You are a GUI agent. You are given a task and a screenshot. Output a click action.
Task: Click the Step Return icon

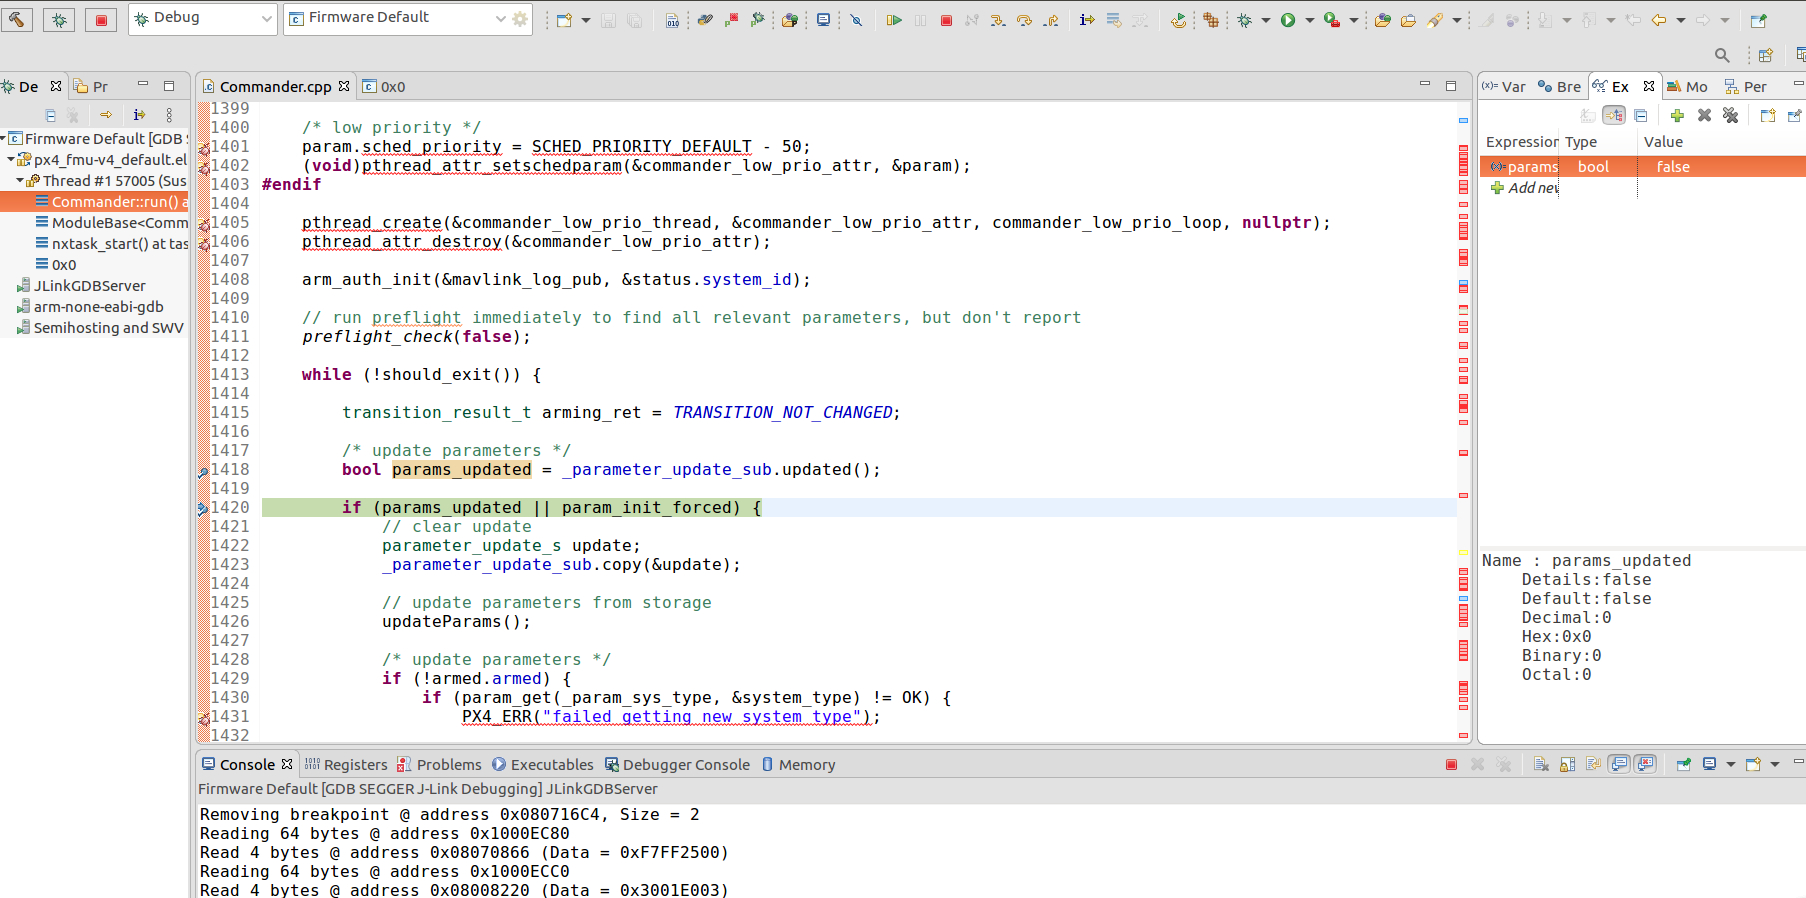pos(1051,20)
